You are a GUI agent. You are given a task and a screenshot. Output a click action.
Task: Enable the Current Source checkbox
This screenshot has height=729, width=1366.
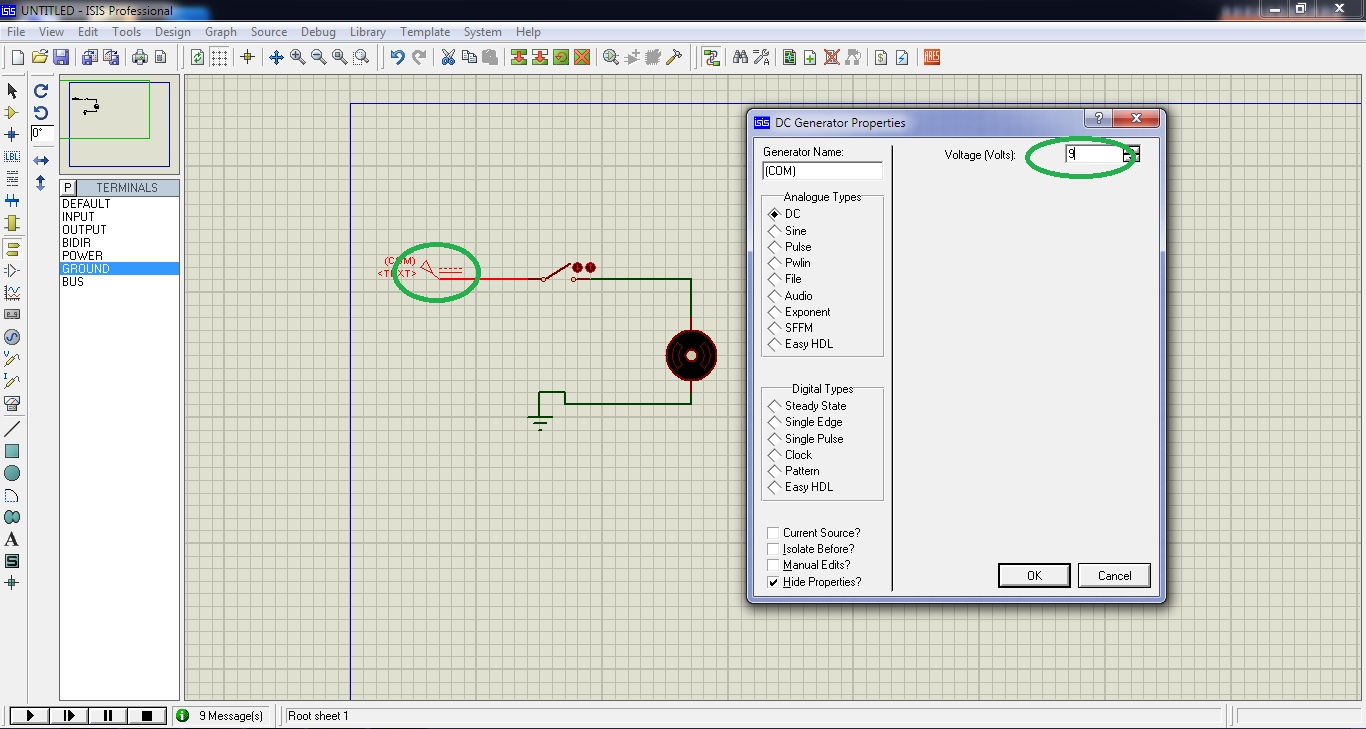[771, 532]
